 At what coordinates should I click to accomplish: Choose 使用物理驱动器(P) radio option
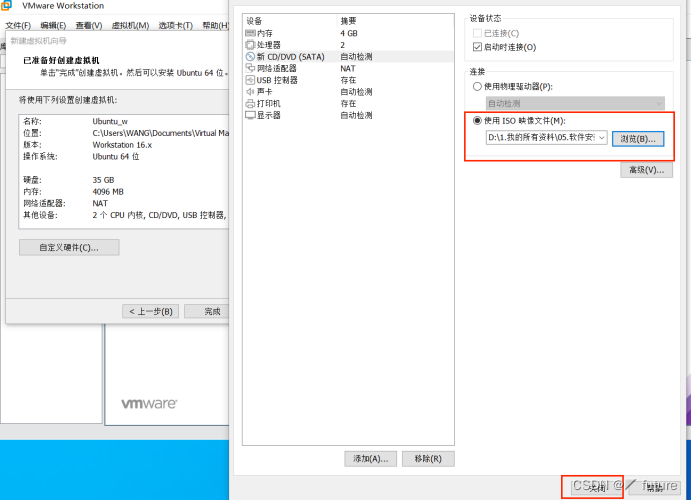tap(477, 86)
